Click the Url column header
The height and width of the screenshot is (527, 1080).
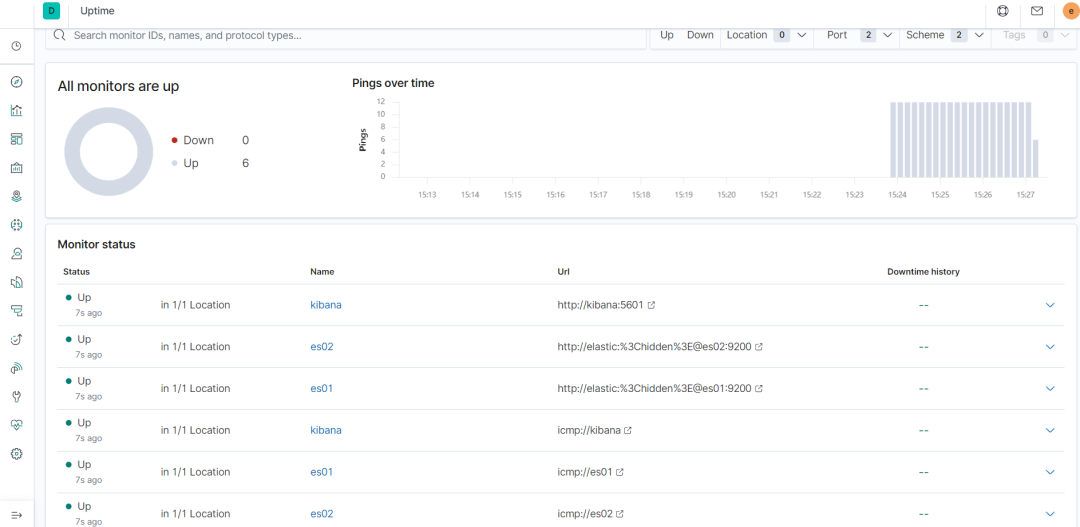[563, 271]
